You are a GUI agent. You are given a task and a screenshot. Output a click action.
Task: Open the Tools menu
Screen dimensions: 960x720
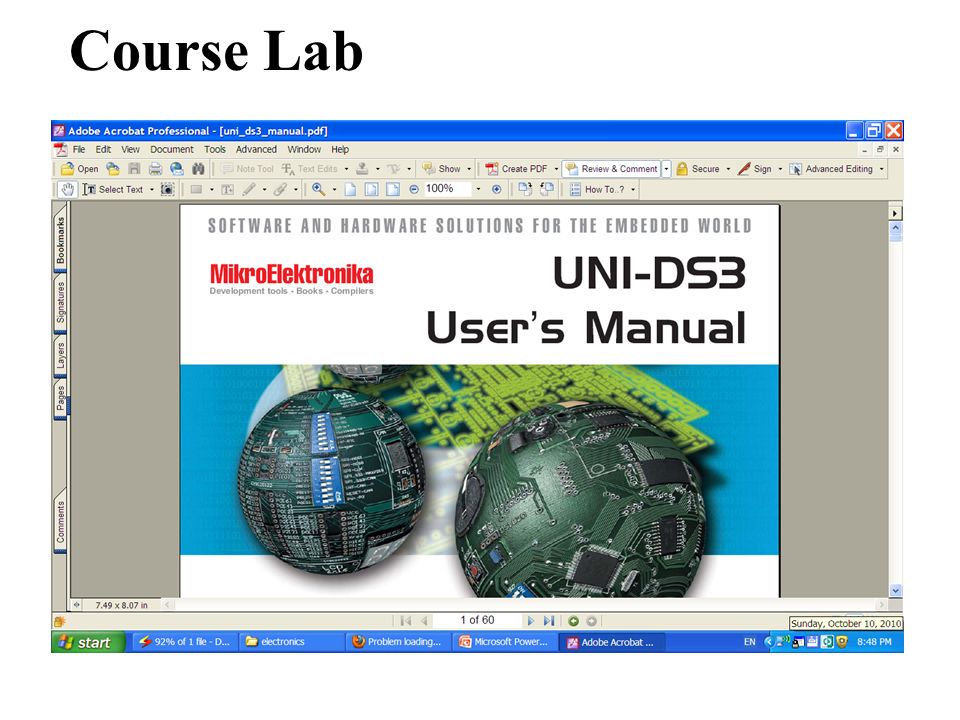click(x=214, y=149)
